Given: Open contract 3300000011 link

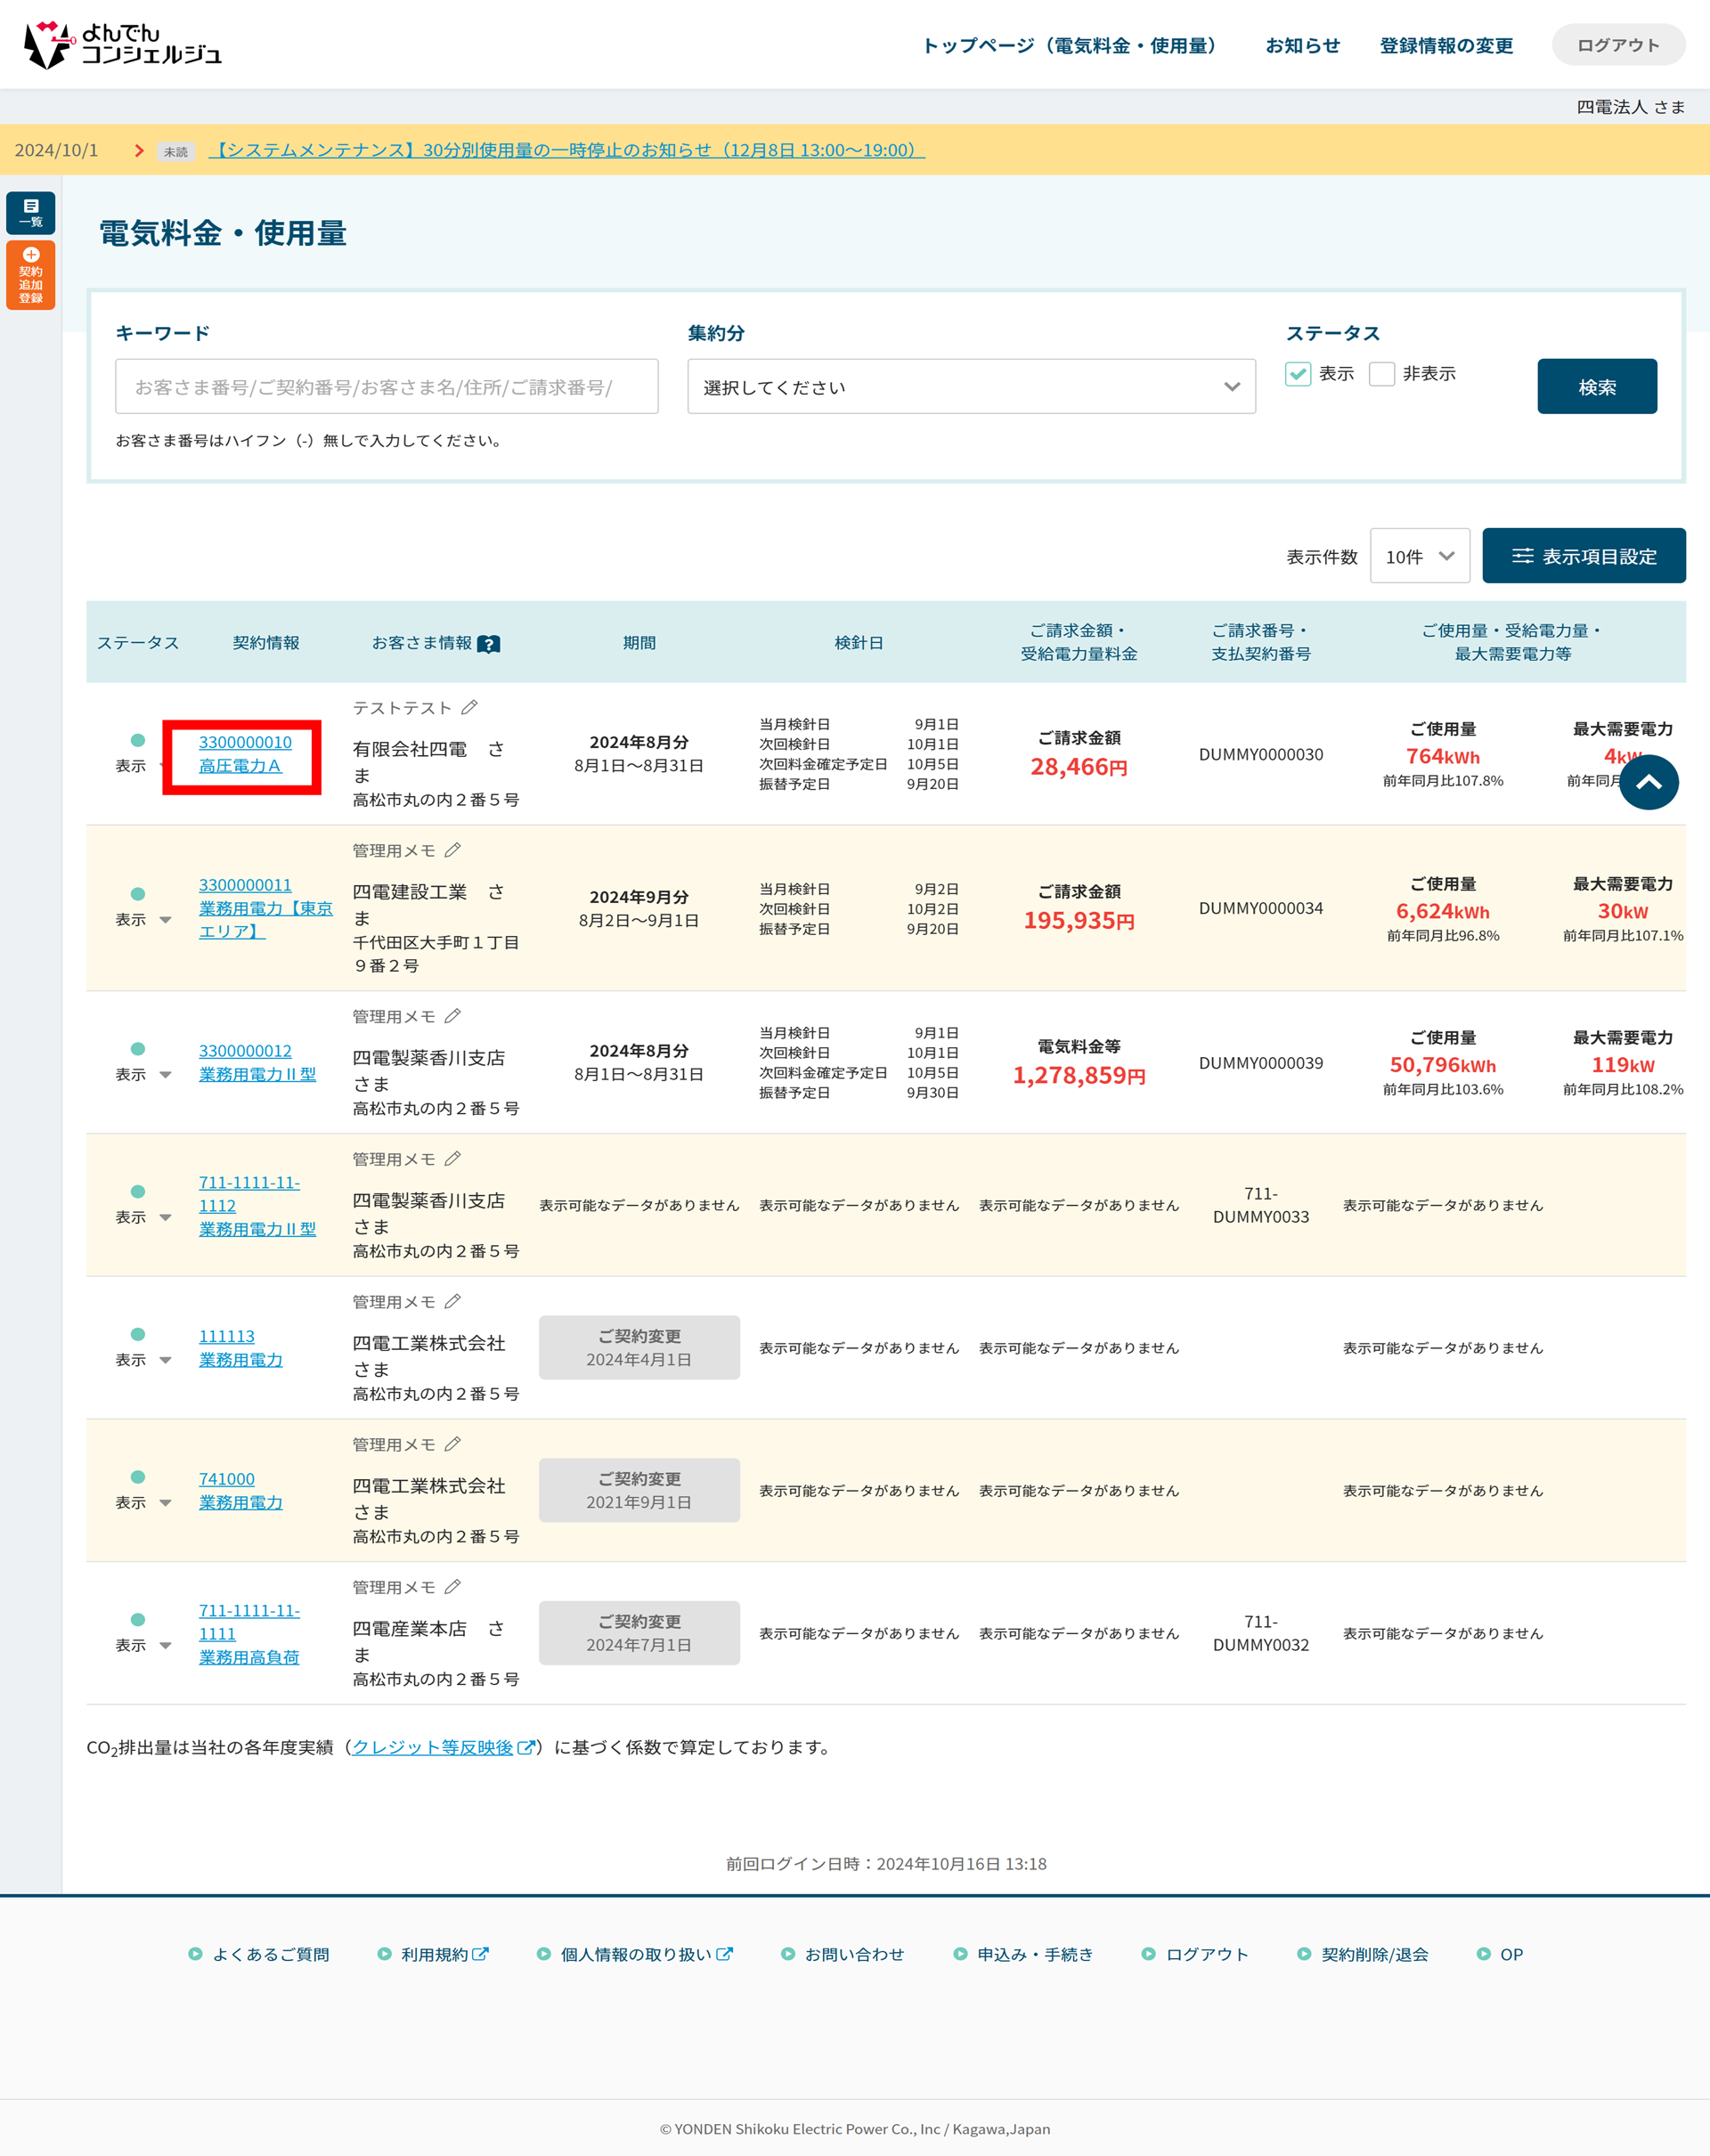Looking at the screenshot, I should click(x=245, y=885).
